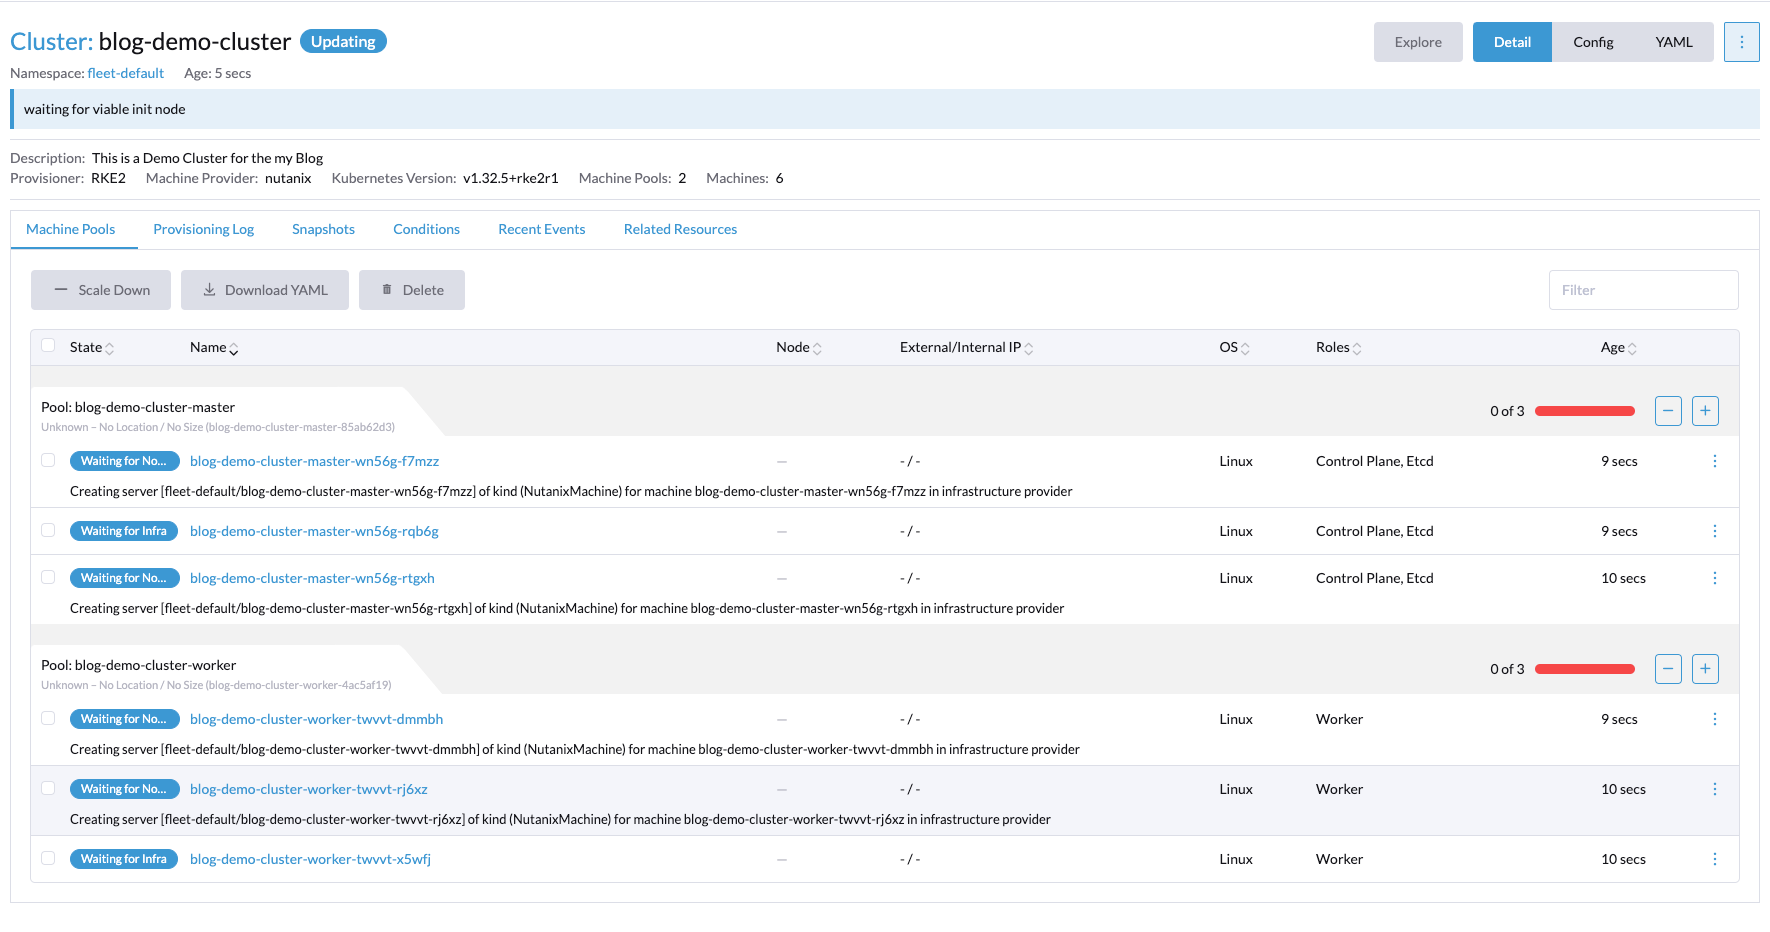Image resolution: width=1770 pixels, height=932 pixels.
Task: Click the Delete button
Action: click(412, 290)
